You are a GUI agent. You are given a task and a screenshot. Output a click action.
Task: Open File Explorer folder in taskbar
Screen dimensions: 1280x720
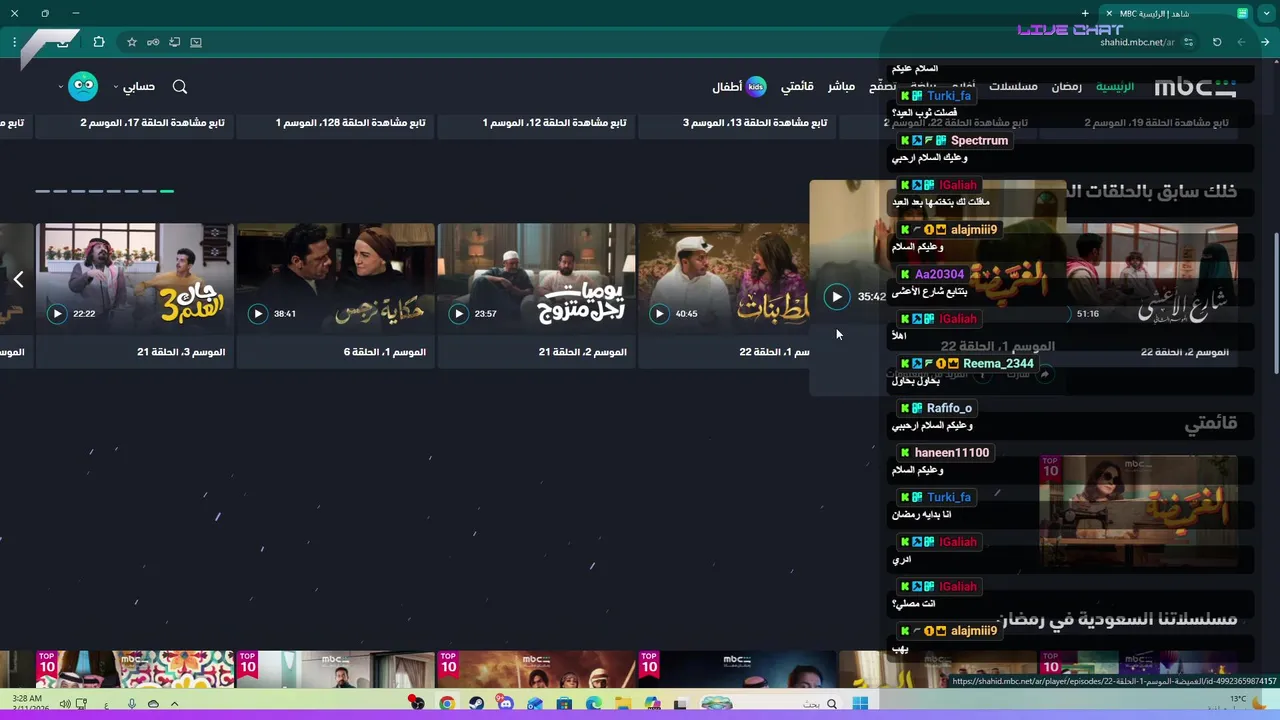pos(623,704)
